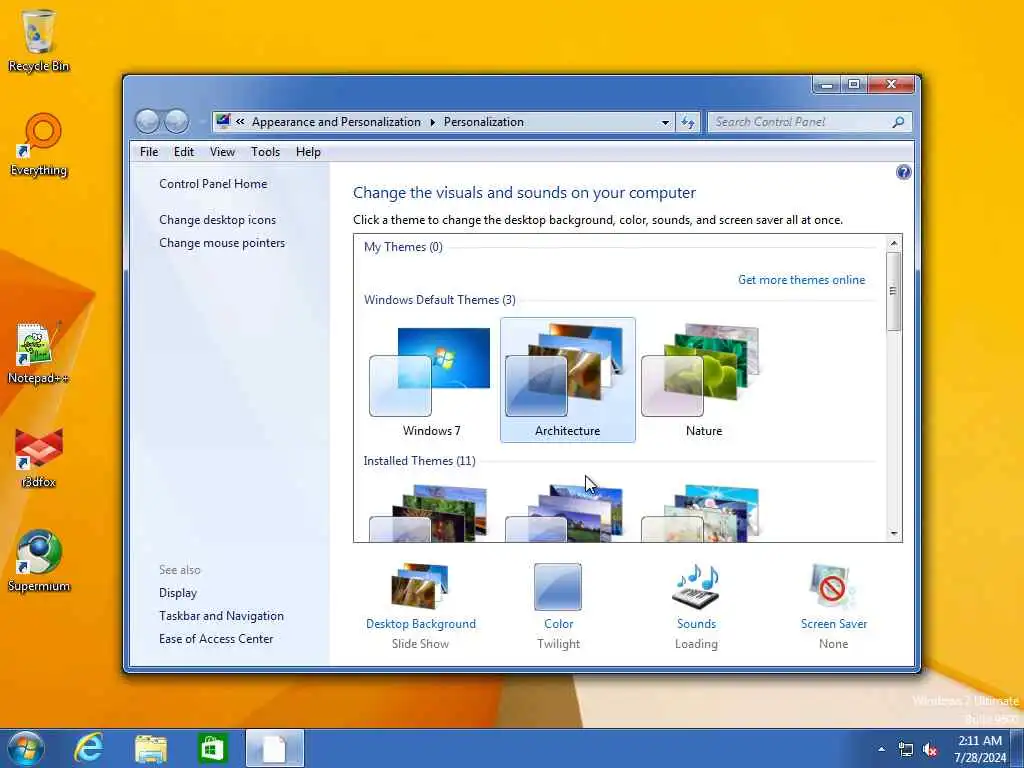The height and width of the screenshot is (768, 1024).
Task: Click Get more themes online
Action: pyautogui.click(x=801, y=280)
